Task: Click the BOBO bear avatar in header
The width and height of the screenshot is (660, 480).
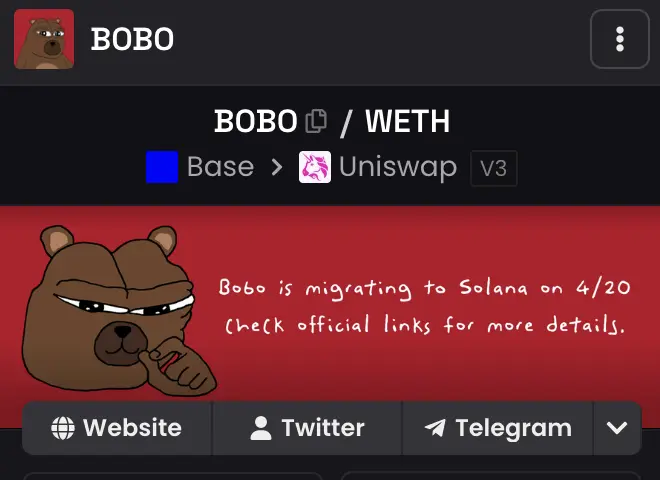Action: (x=44, y=39)
